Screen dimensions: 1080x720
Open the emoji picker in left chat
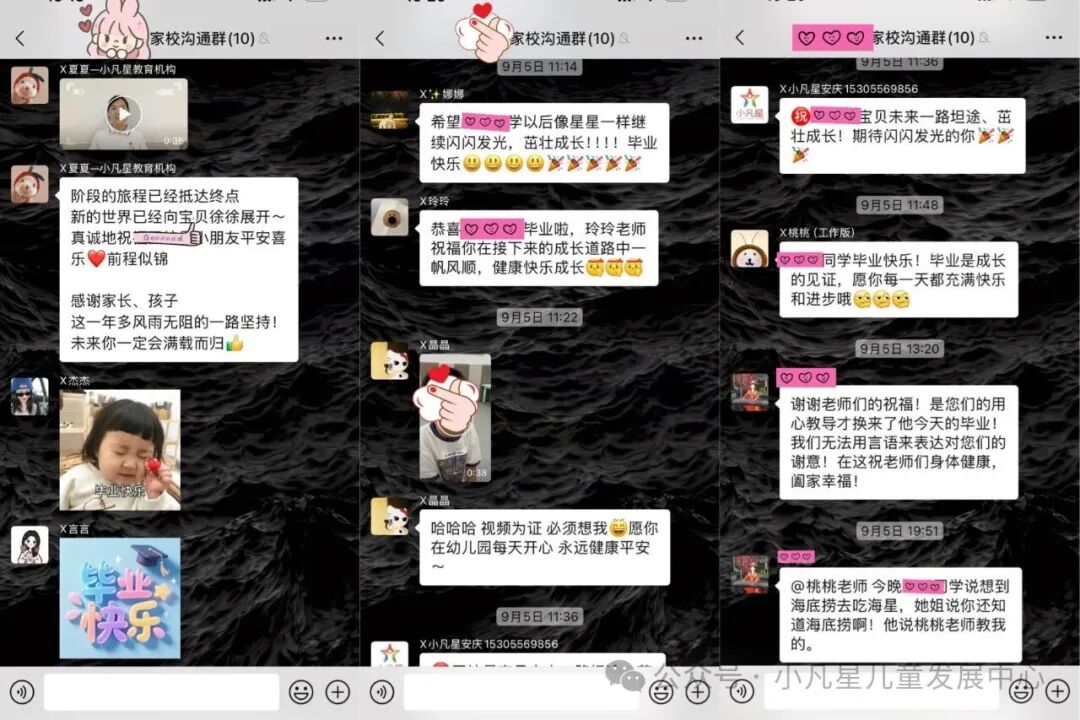tap(301, 692)
